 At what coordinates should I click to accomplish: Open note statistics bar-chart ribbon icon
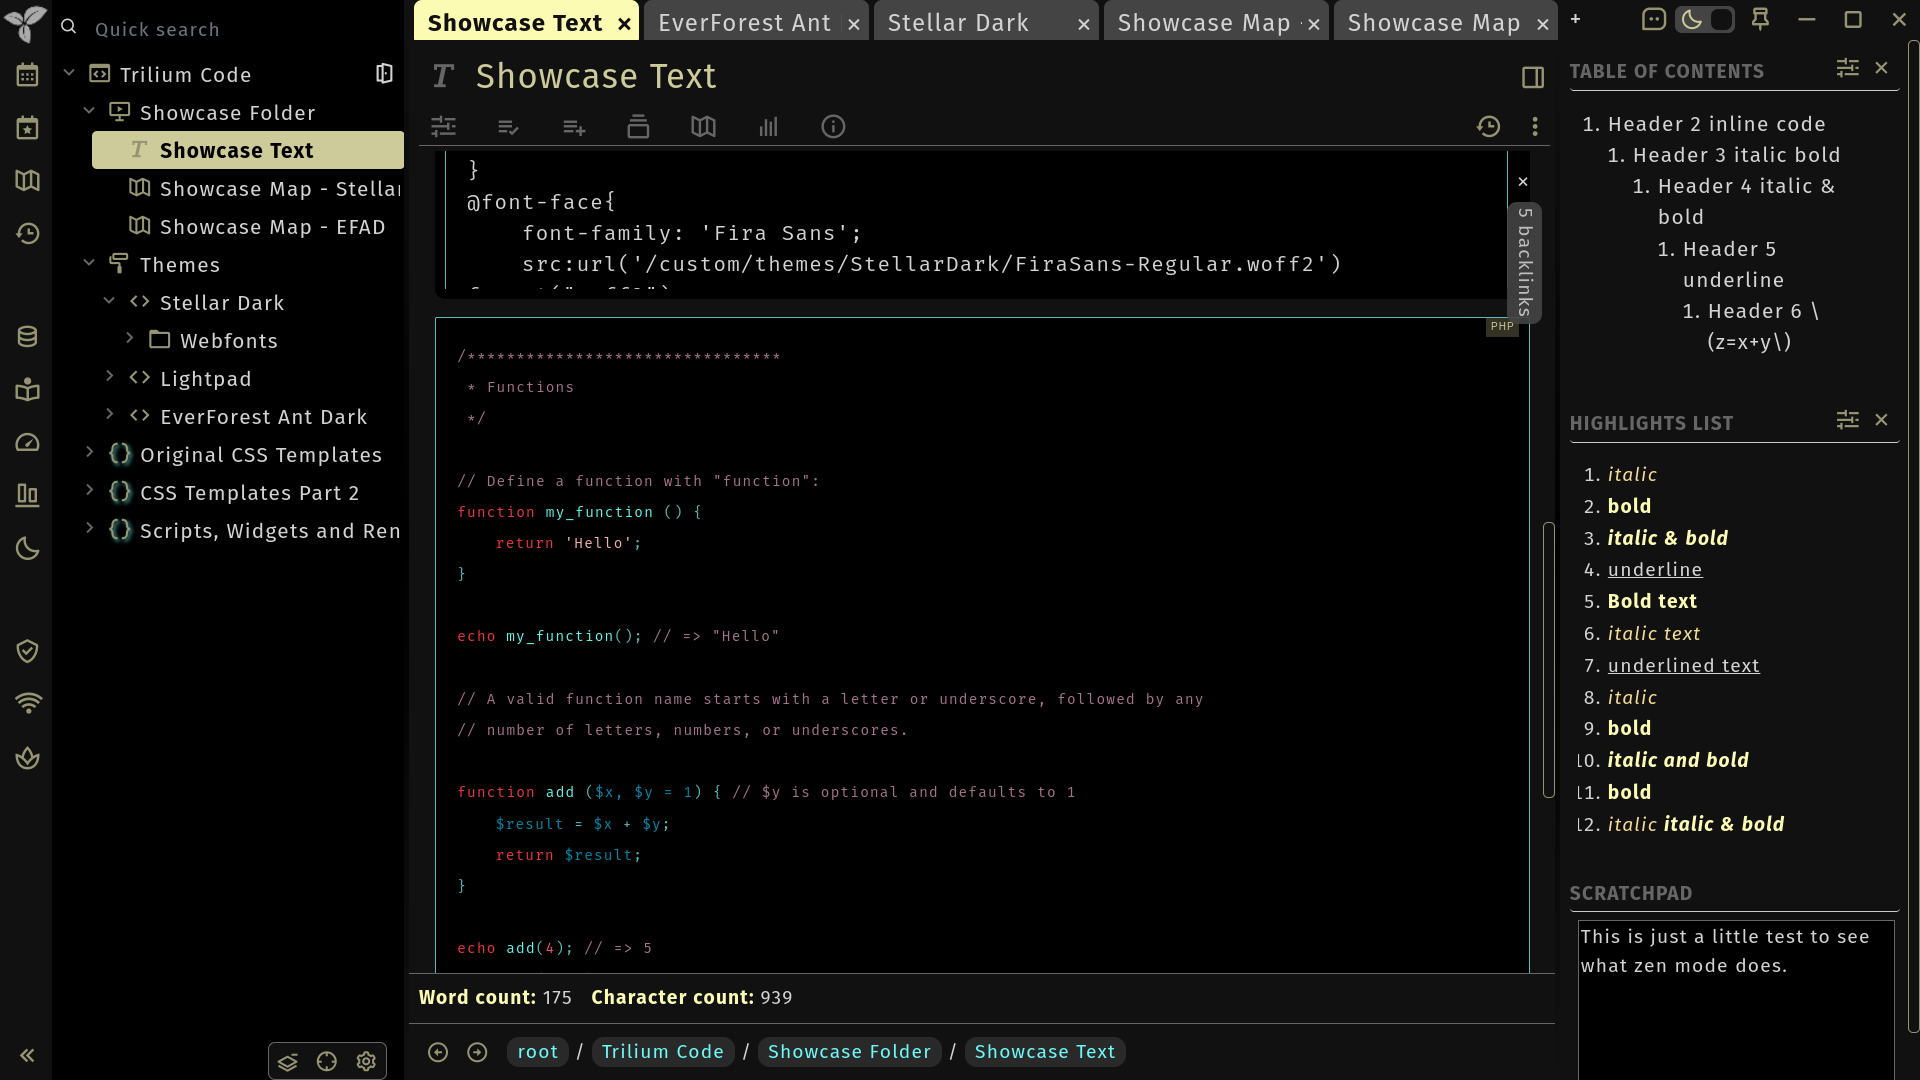click(768, 127)
